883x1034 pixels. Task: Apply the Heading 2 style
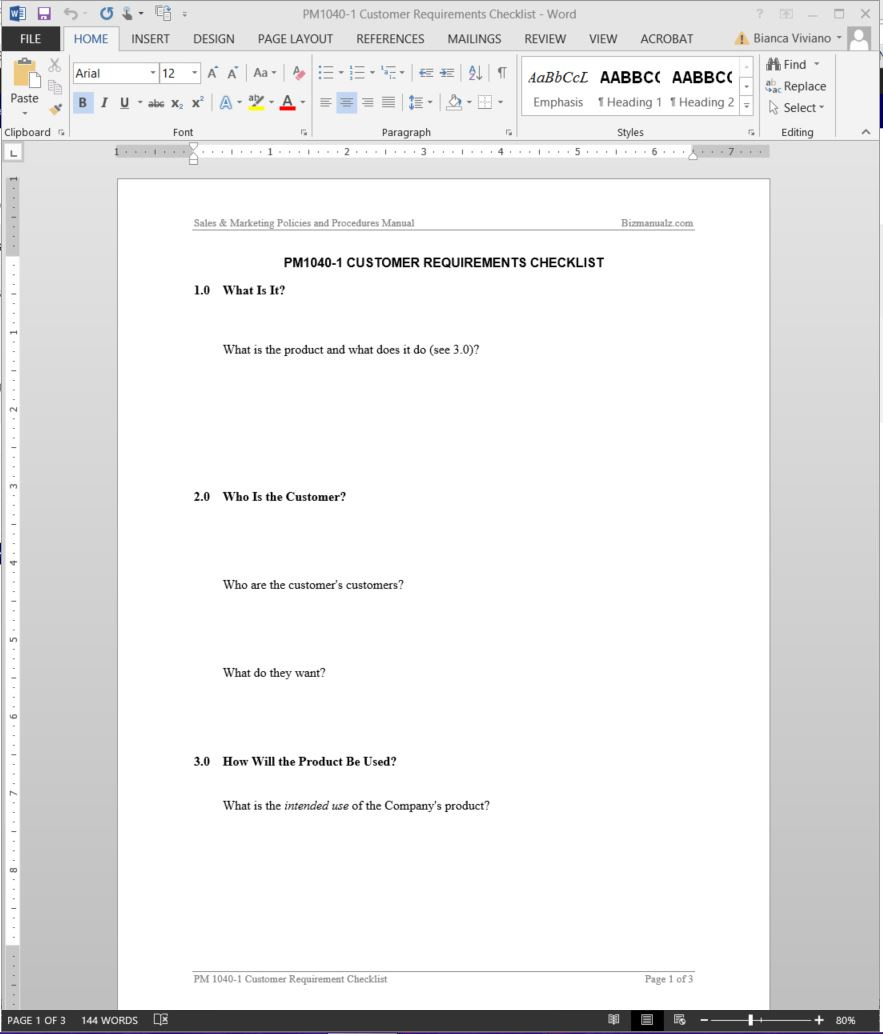[702, 88]
